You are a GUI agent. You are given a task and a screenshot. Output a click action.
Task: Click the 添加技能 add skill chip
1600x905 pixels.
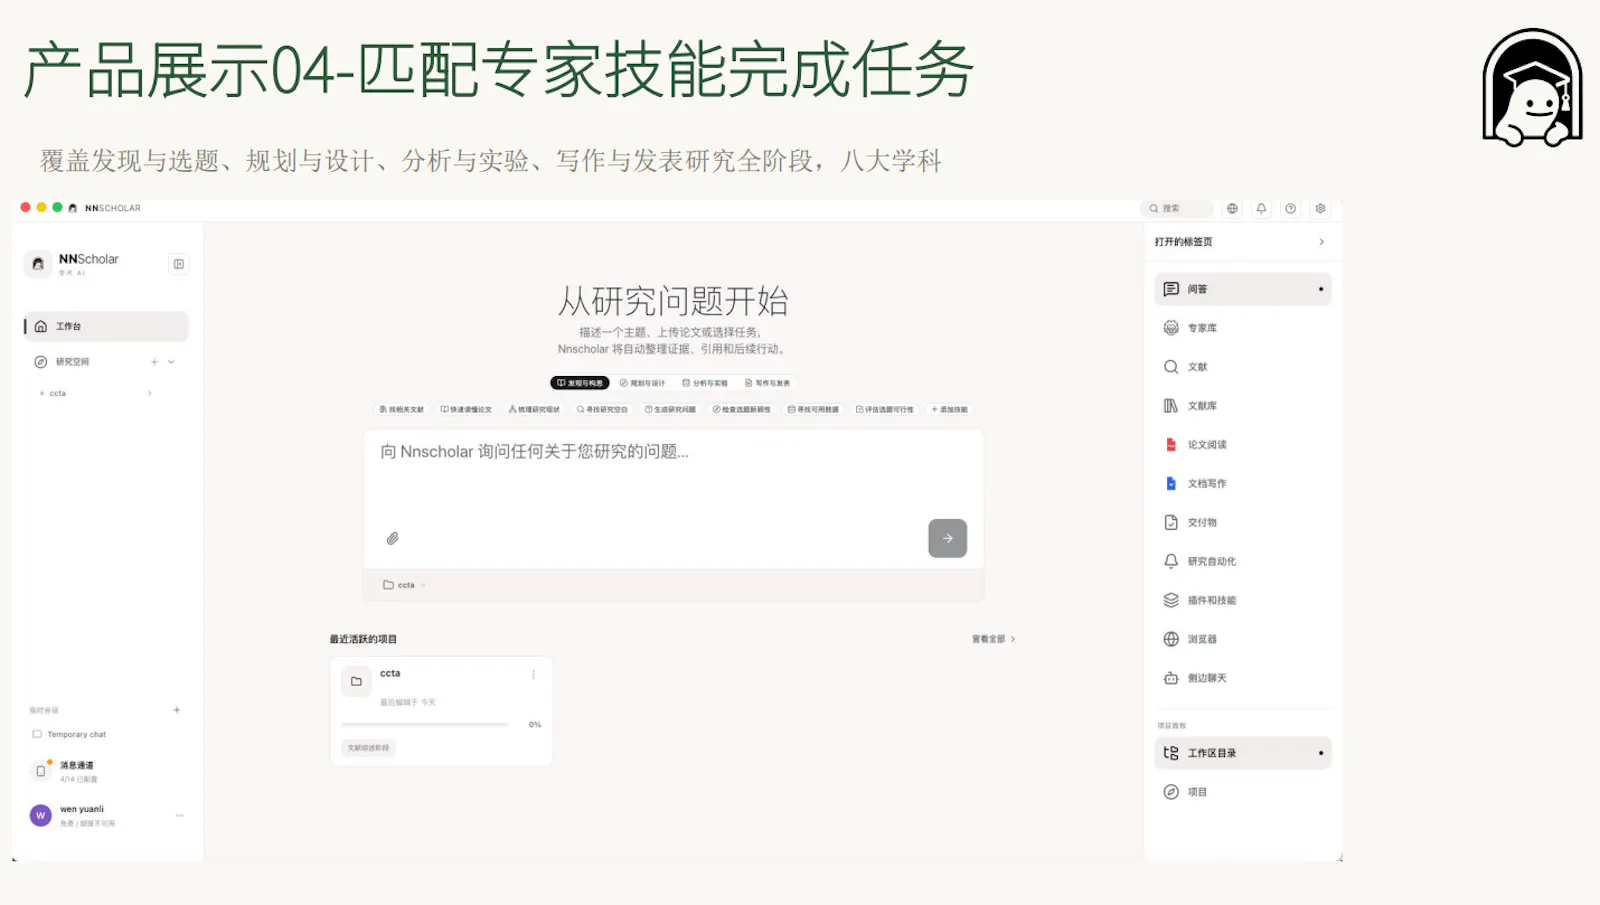(x=950, y=410)
